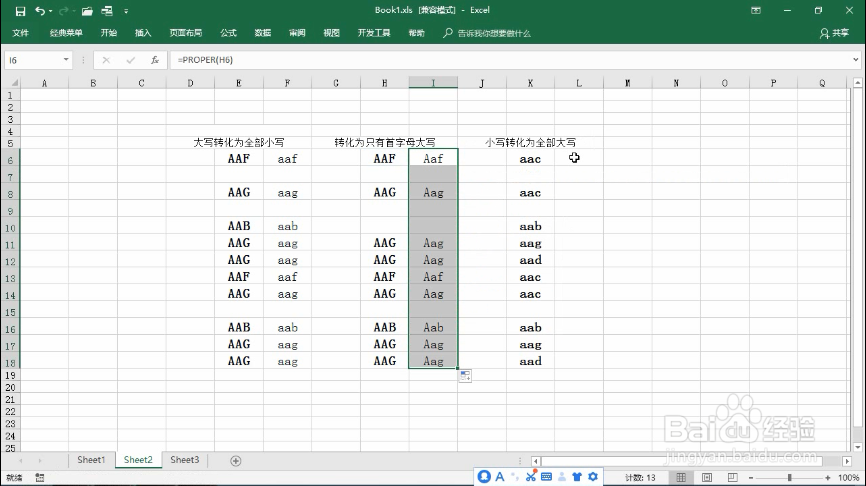The width and height of the screenshot is (866, 486).
Task: Select row 6 header
Action: (x=10, y=159)
